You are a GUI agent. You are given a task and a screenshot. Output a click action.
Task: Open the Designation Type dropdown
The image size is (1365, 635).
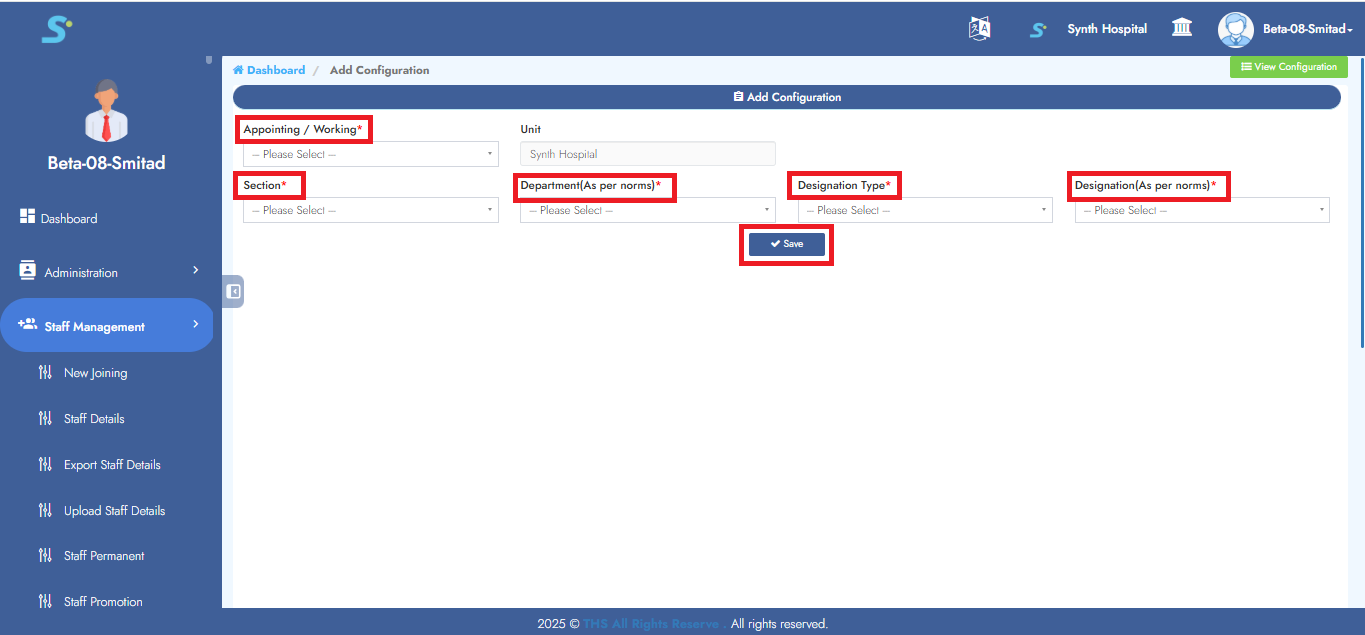922,209
